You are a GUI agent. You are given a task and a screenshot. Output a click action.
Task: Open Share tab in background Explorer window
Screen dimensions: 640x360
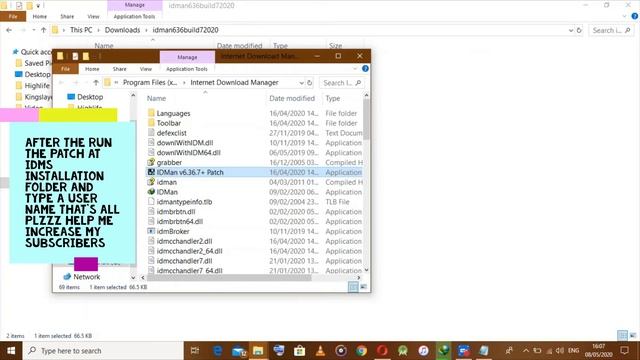pos(67,16)
